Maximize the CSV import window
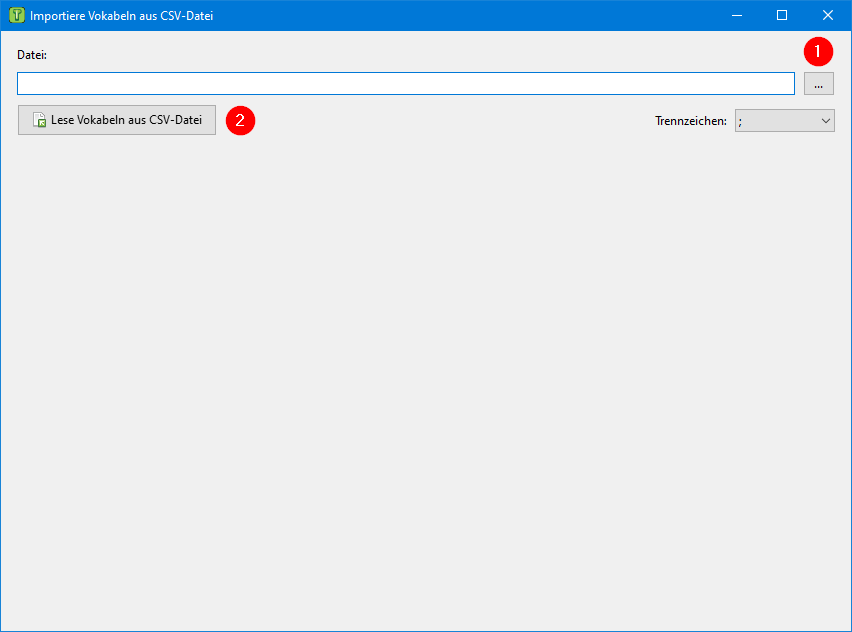 click(x=782, y=15)
